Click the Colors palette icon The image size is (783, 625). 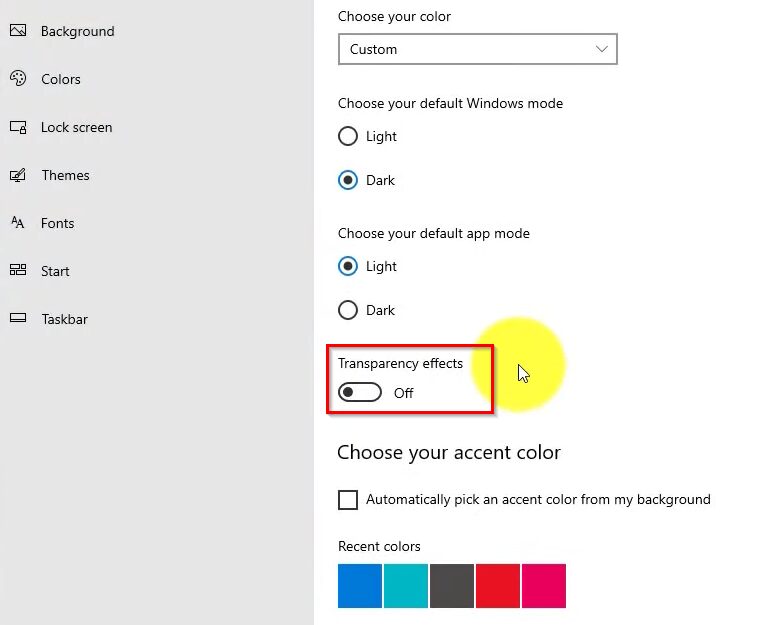(x=18, y=78)
